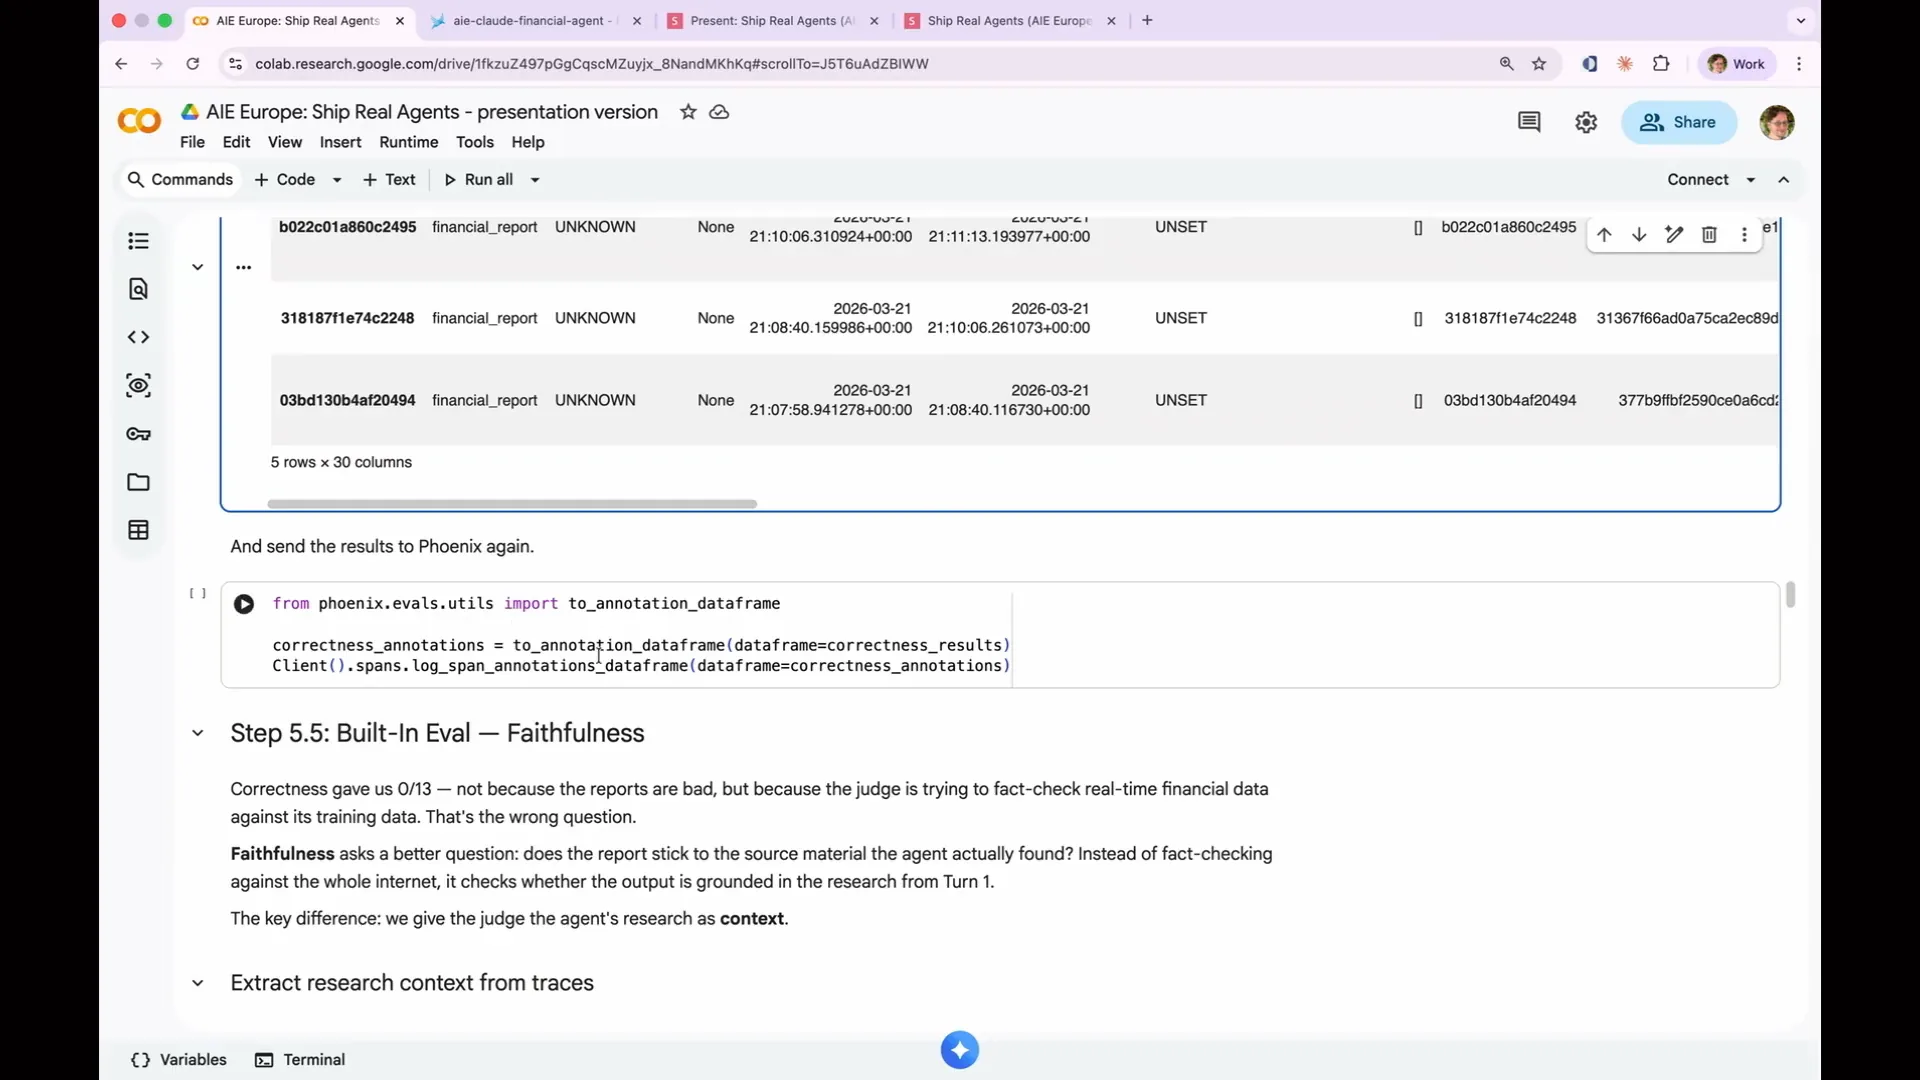The image size is (1920, 1080).
Task: Click the Connect runtime button
Action: (1698, 180)
